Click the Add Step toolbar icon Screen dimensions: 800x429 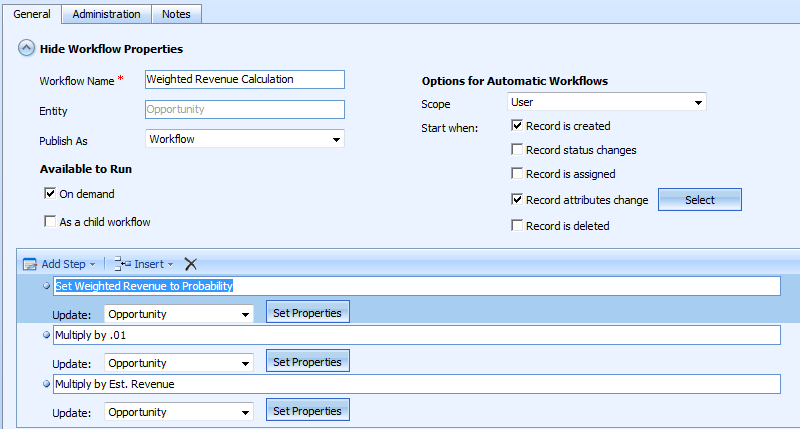click(31, 264)
